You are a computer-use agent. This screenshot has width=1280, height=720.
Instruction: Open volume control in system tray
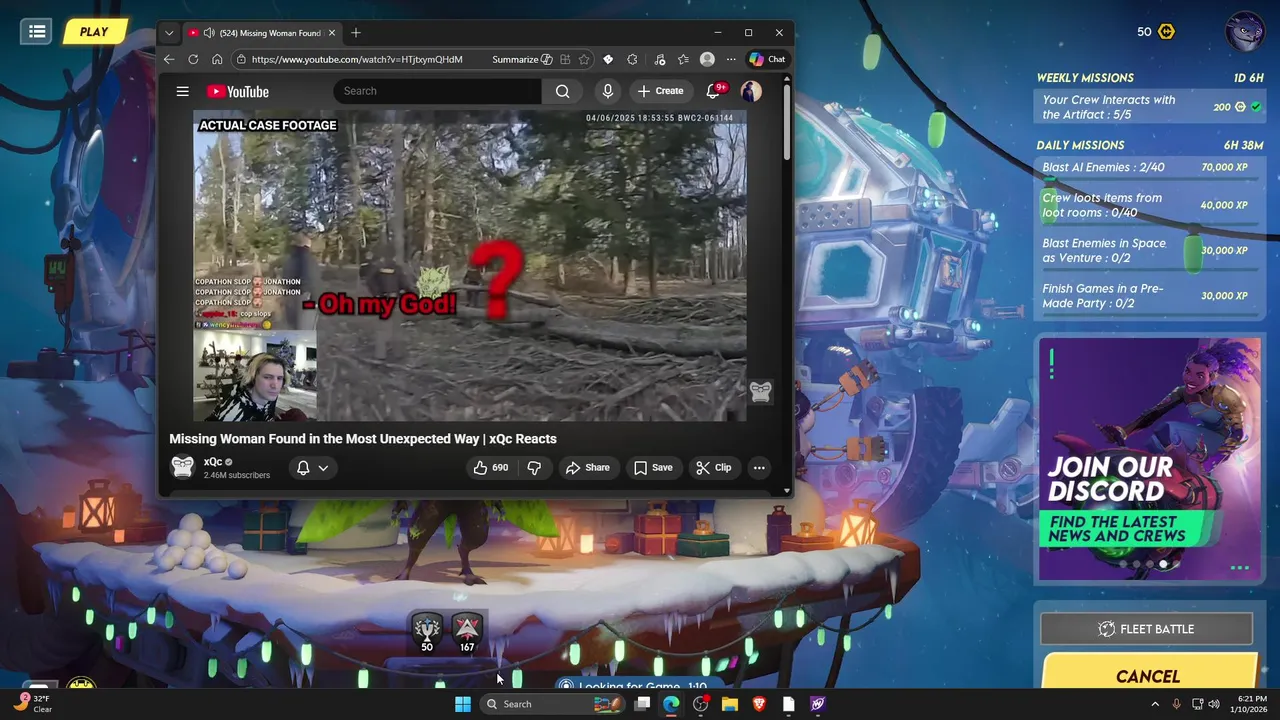pyautogui.click(x=1214, y=704)
